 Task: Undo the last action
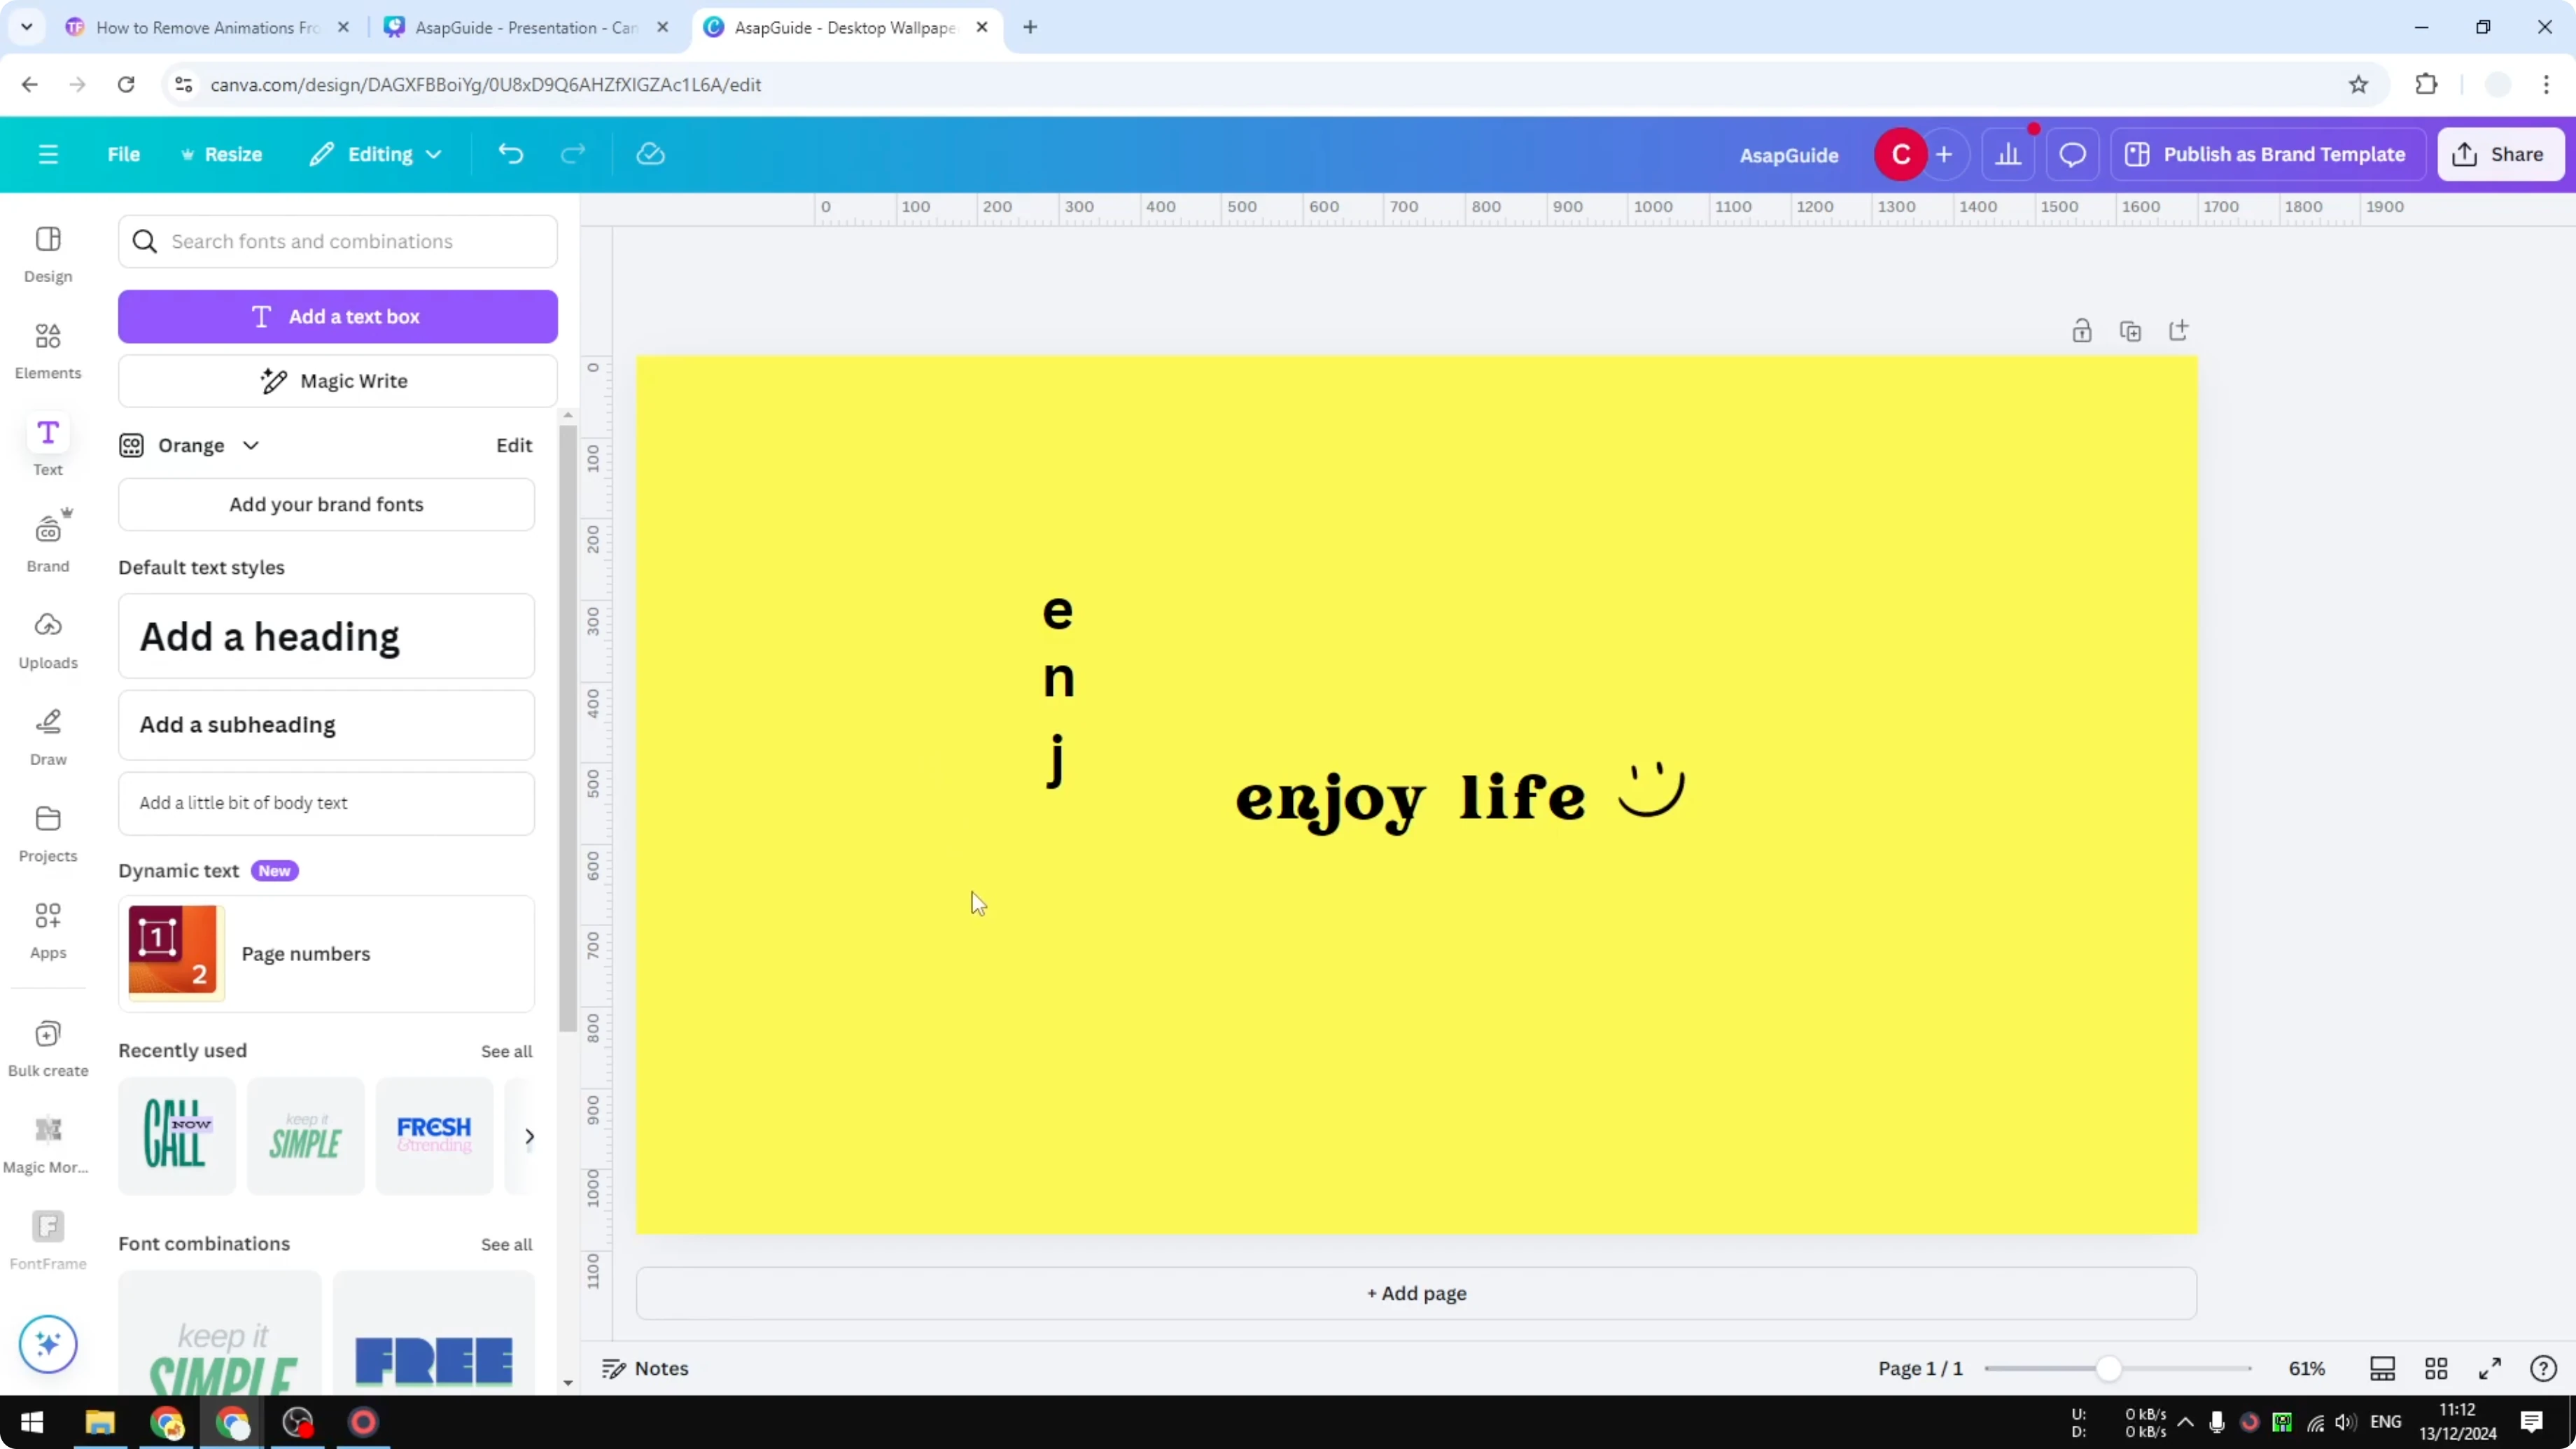pos(510,153)
